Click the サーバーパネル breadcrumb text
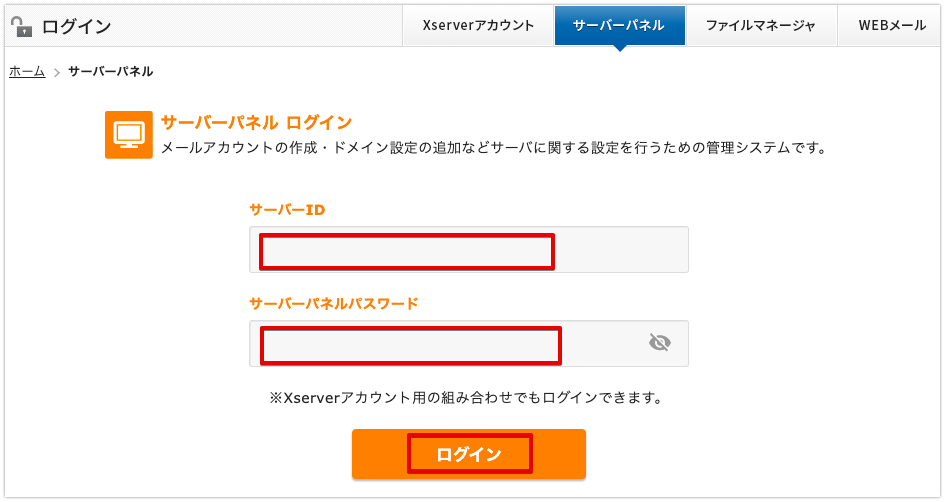 click(111, 72)
